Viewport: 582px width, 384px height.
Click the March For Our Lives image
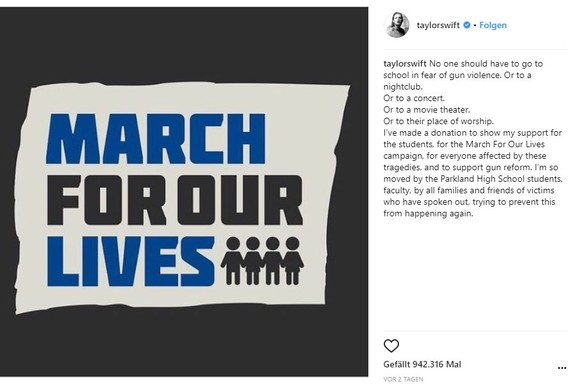pyautogui.click(x=184, y=192)
